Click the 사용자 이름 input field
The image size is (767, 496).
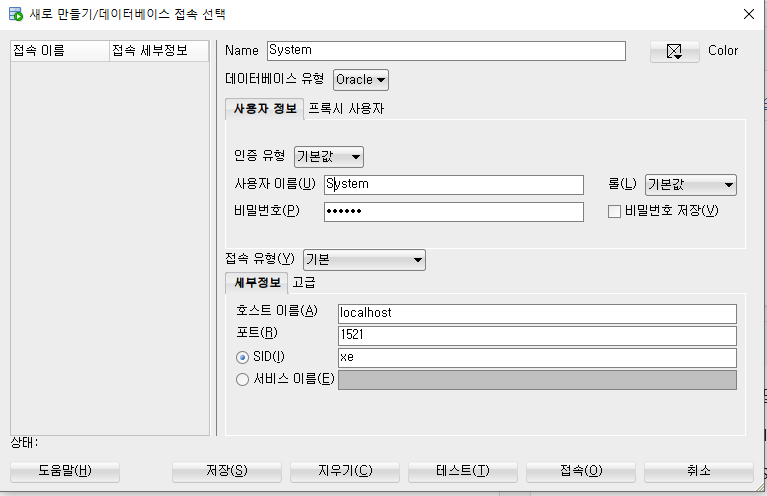pos(453,185)
